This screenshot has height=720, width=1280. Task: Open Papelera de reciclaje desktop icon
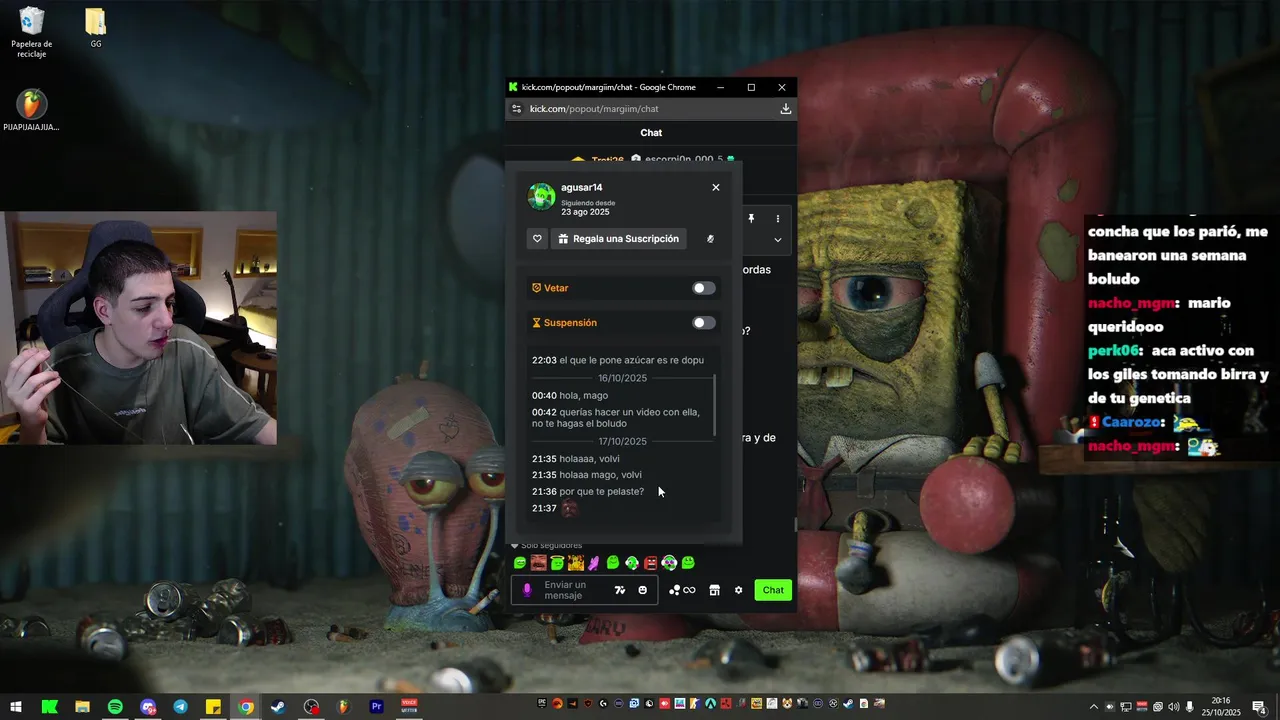pos(32,32)
